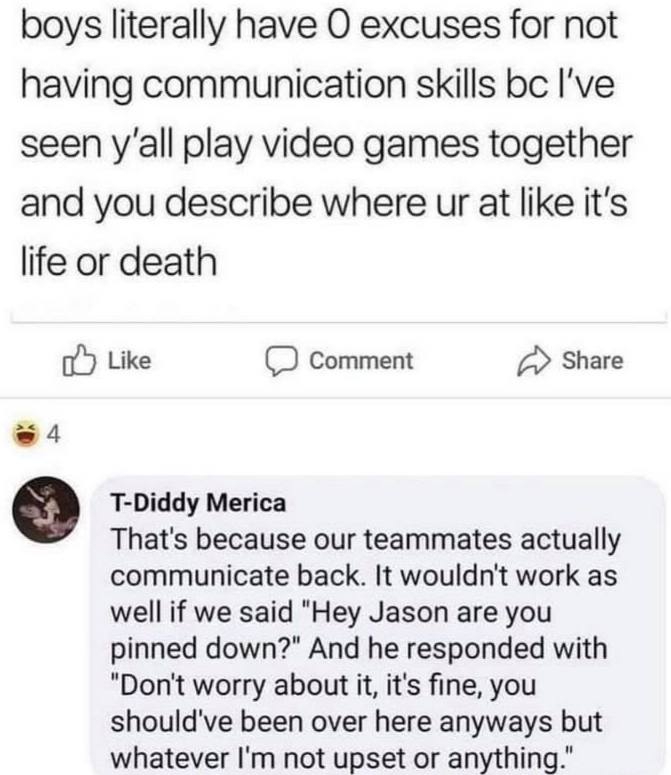Screen dimensions: 671x775
Task: Open the T-Diddy Merica commenter name
Action: coord(201,501)
